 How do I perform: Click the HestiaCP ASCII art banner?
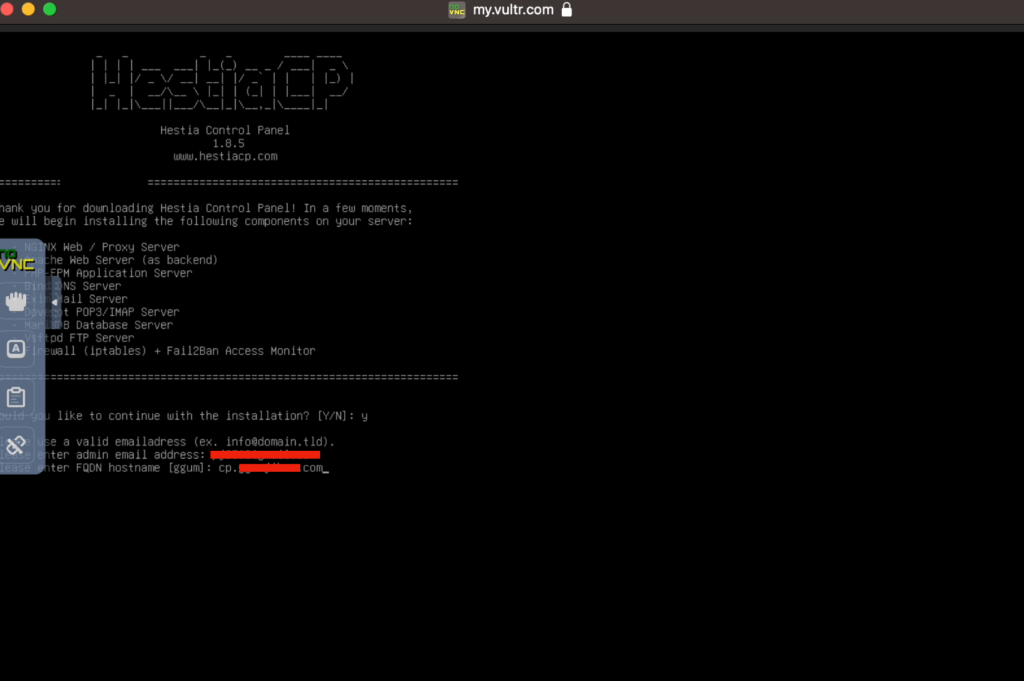[222, 82]
